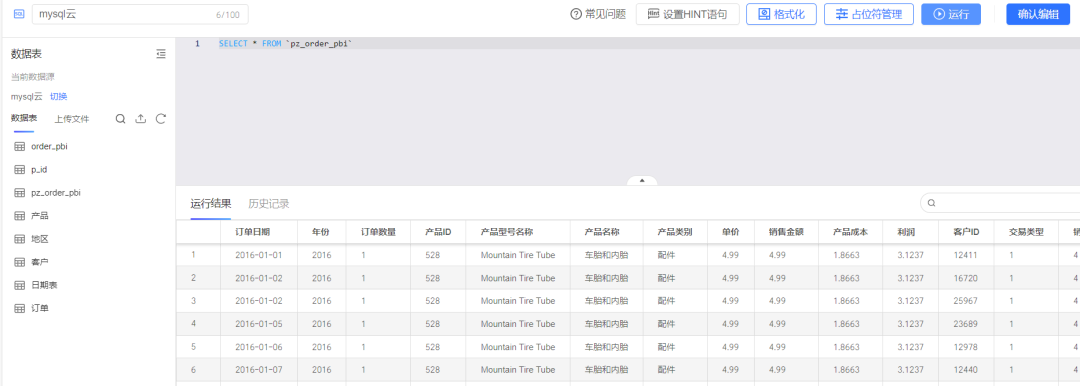Click the date cell 2016-01-05

[x=258, y=324]
